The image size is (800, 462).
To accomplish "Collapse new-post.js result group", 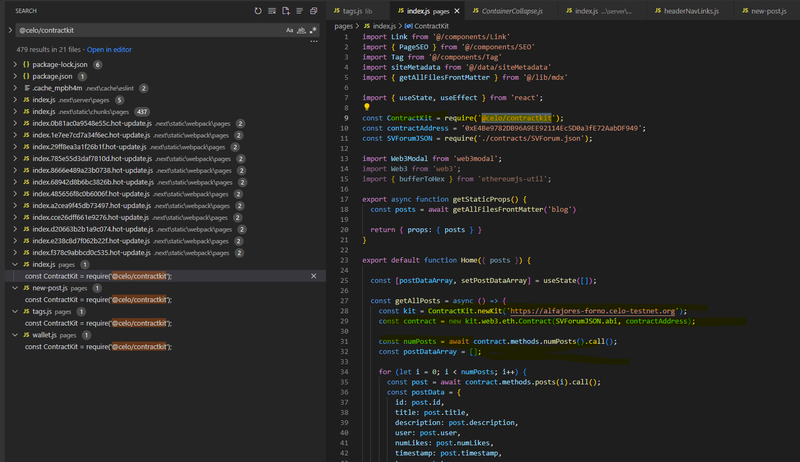I will pos(15,288).
